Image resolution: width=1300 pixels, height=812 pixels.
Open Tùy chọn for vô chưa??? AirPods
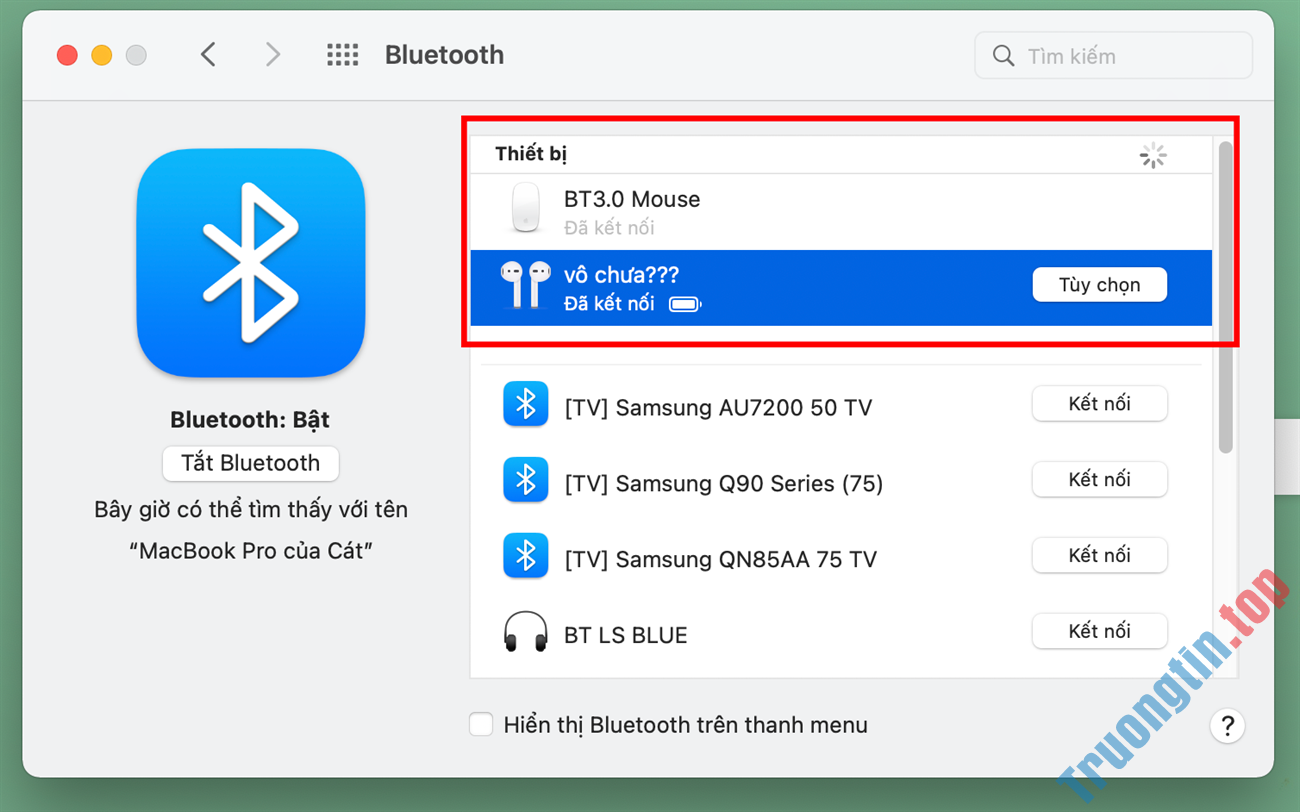click(x=1099, y=285)
